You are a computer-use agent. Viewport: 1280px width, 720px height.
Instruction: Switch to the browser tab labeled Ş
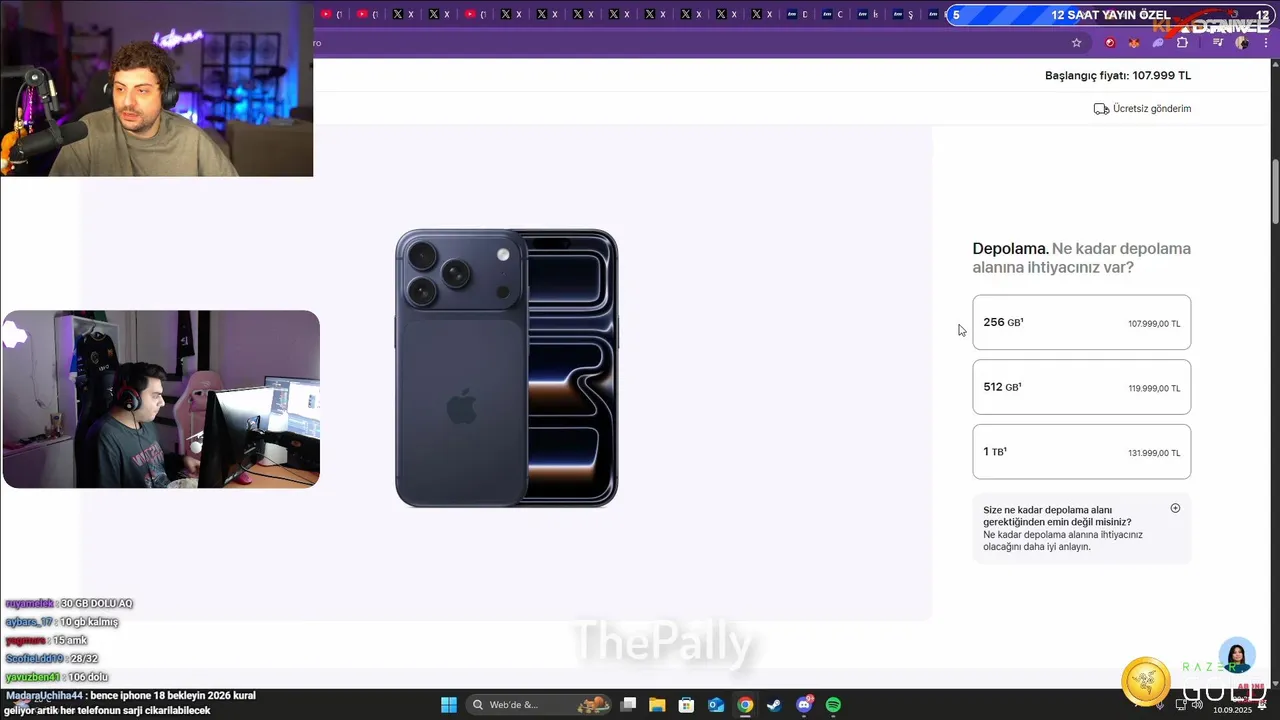(x=903, y=15)
